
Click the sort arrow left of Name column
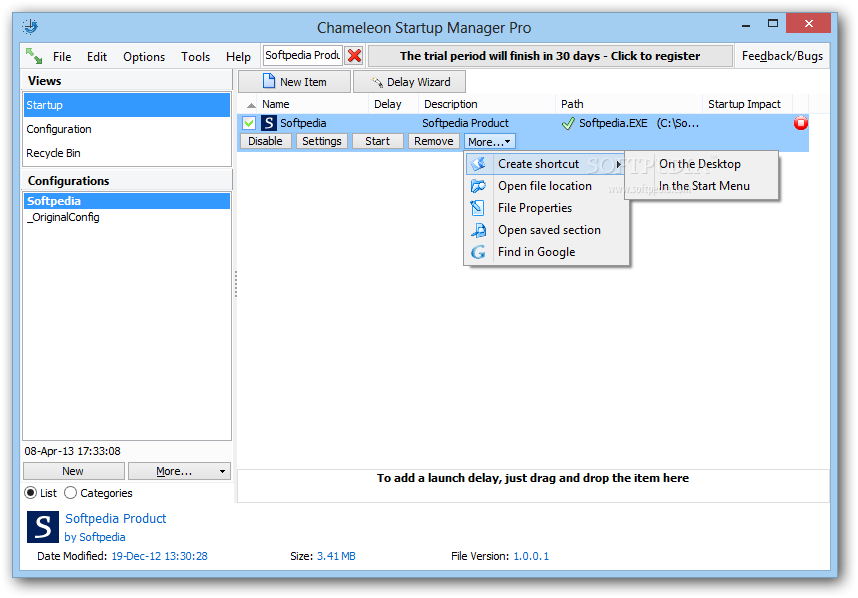(251, 104)
